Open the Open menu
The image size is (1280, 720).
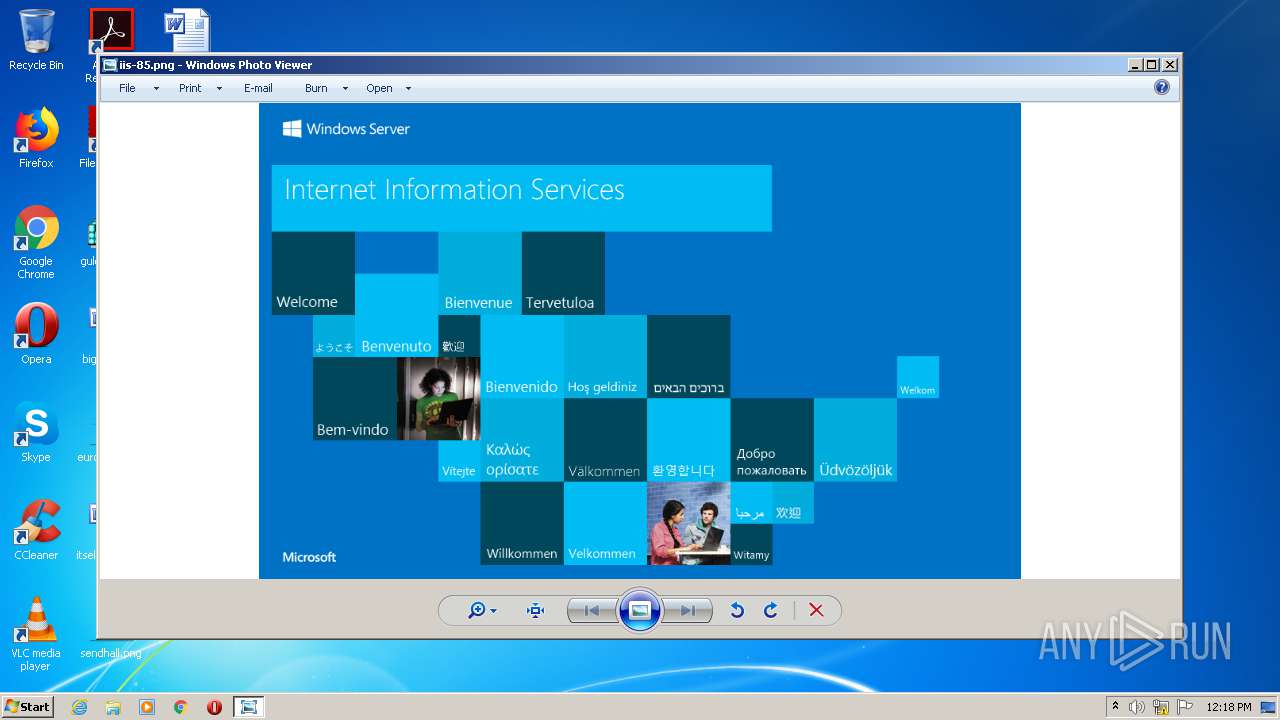379,88
